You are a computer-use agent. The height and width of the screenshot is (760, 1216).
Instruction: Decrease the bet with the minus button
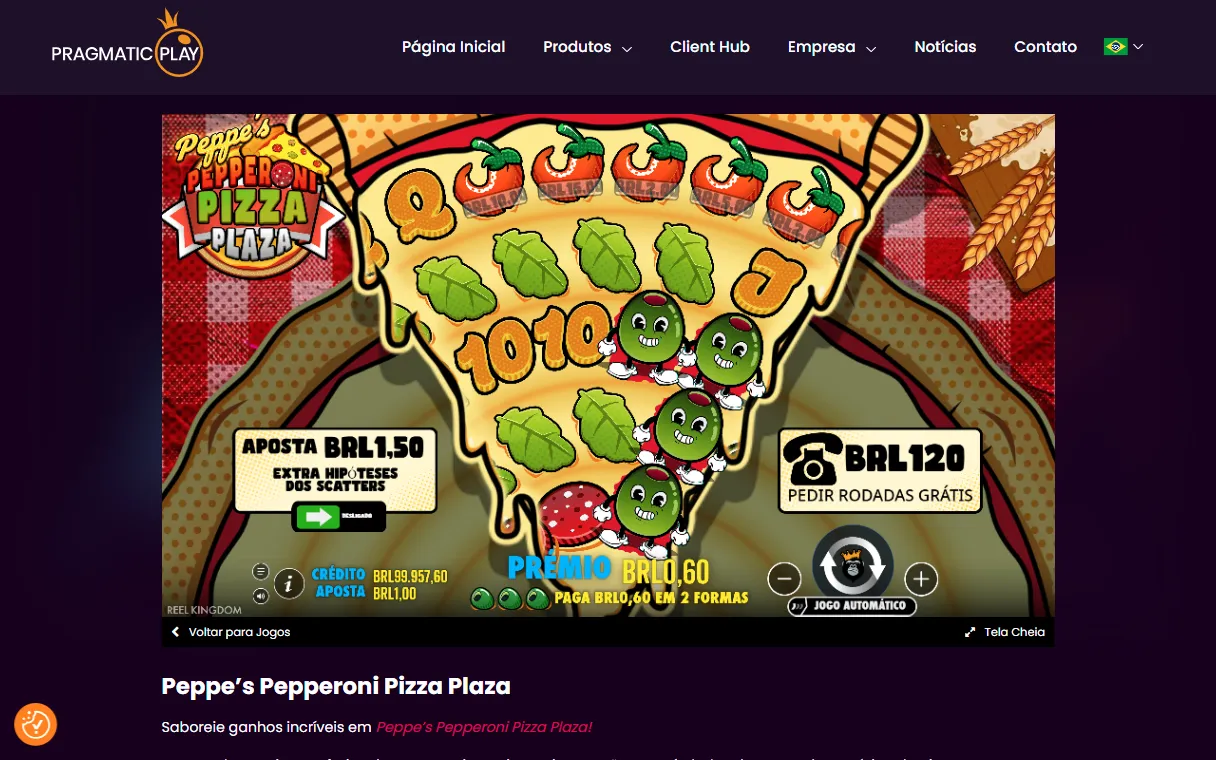coord(784,578)
